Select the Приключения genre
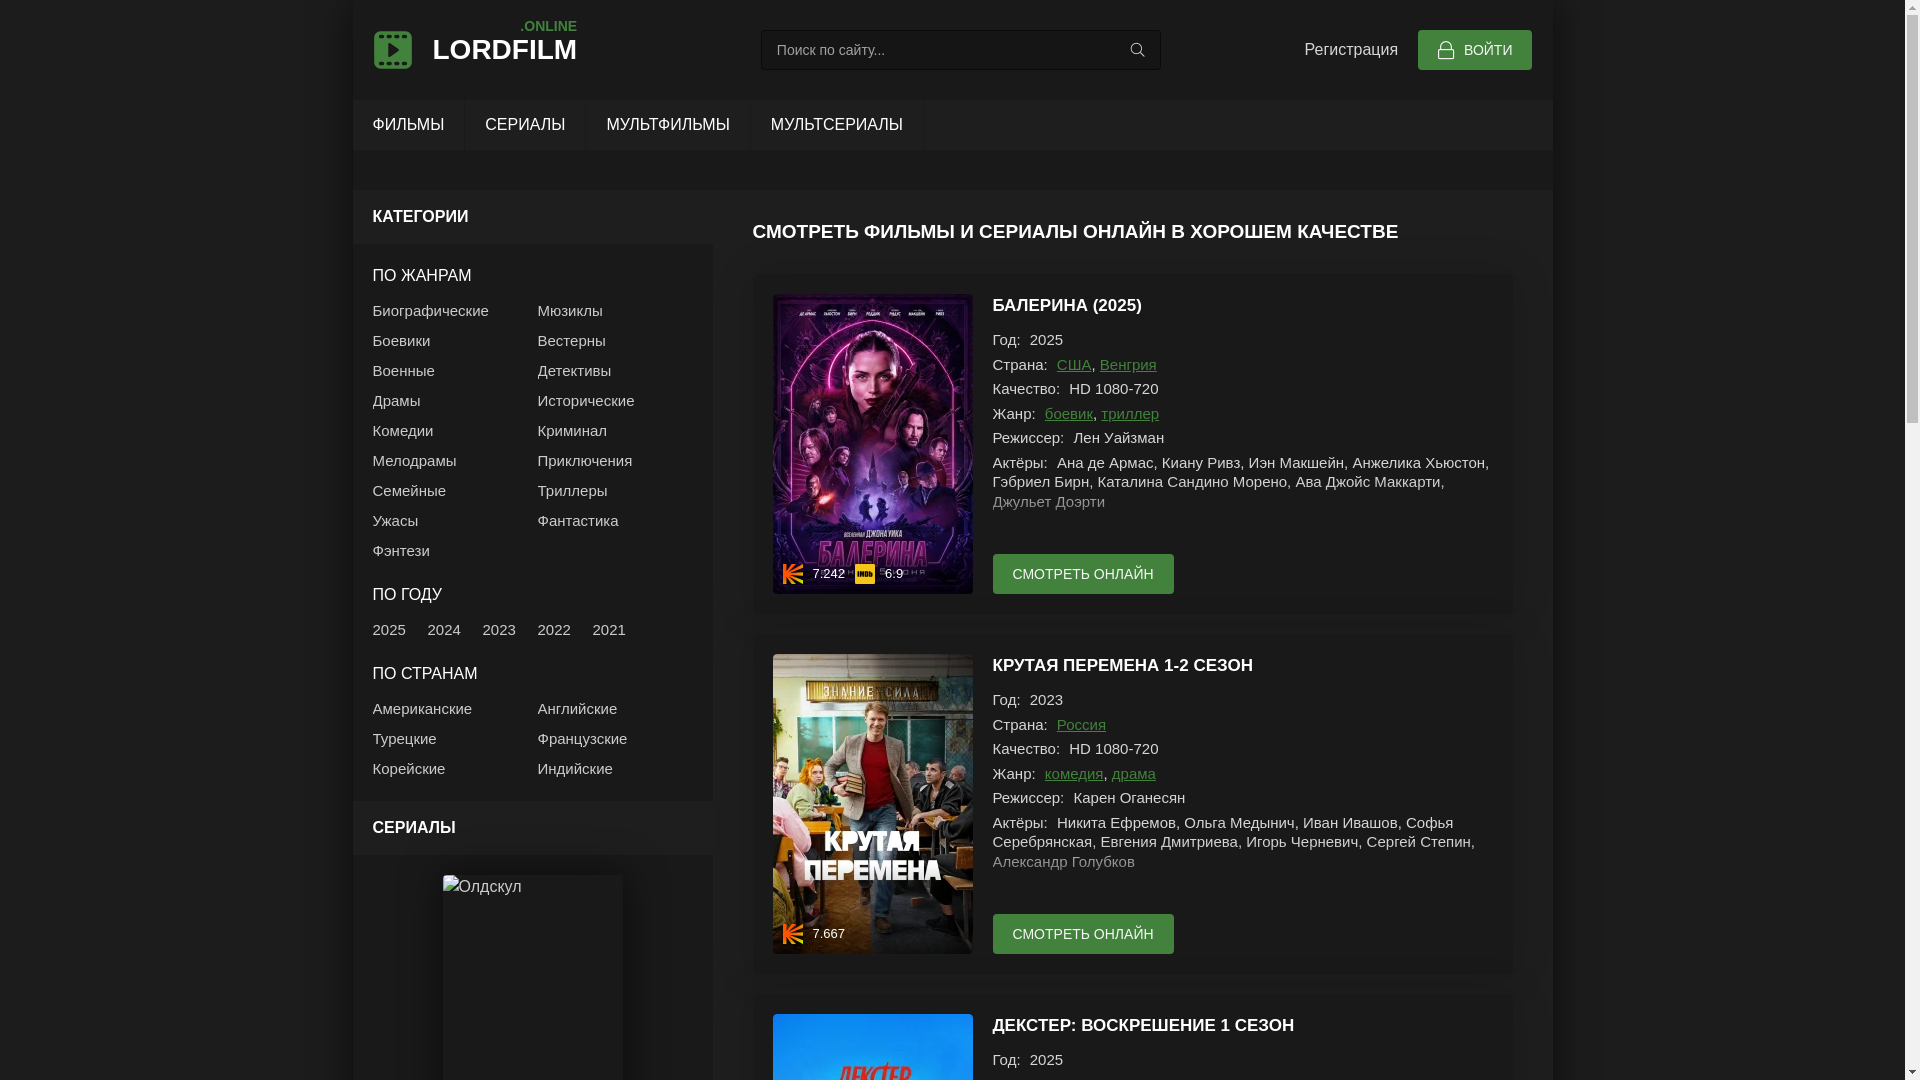Viewport: 1920px width, 1080px height. point(585,461)
